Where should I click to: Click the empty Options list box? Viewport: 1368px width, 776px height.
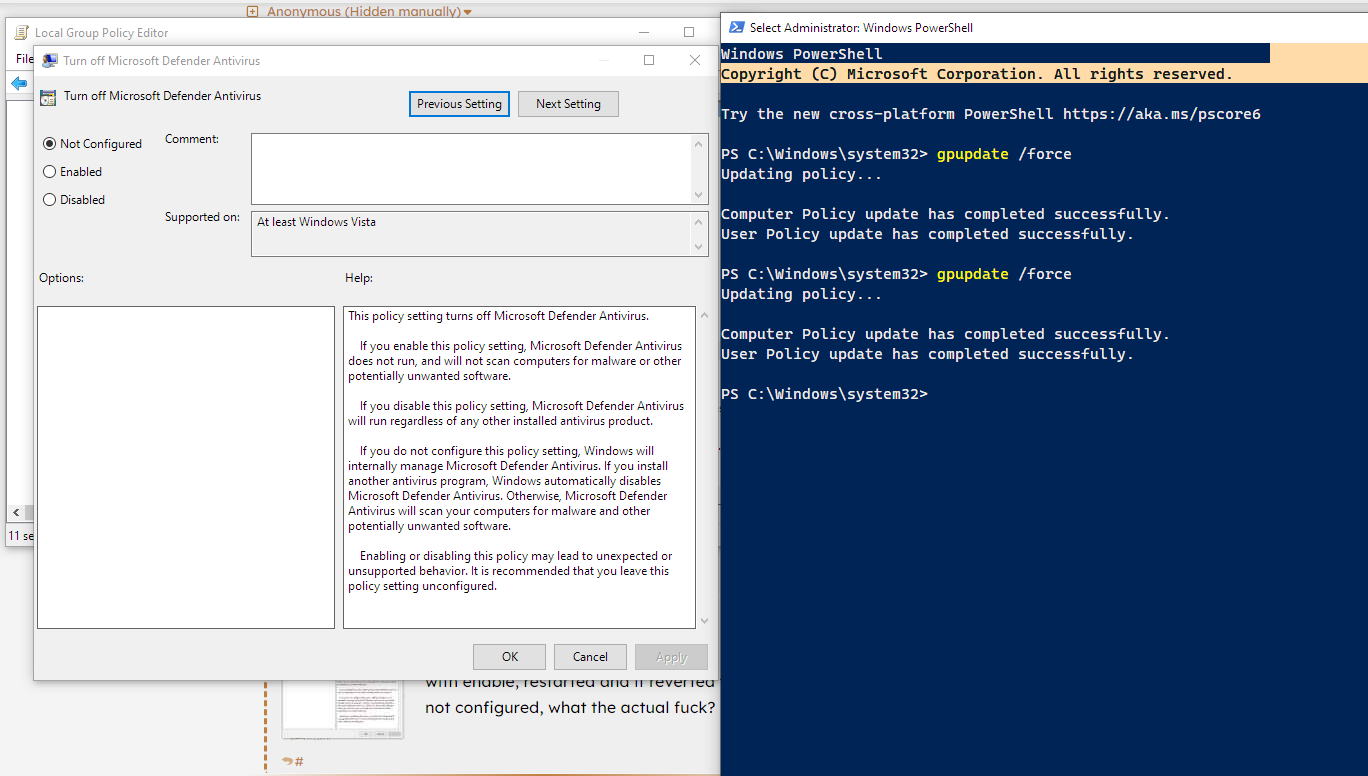[x=186, y=467]
